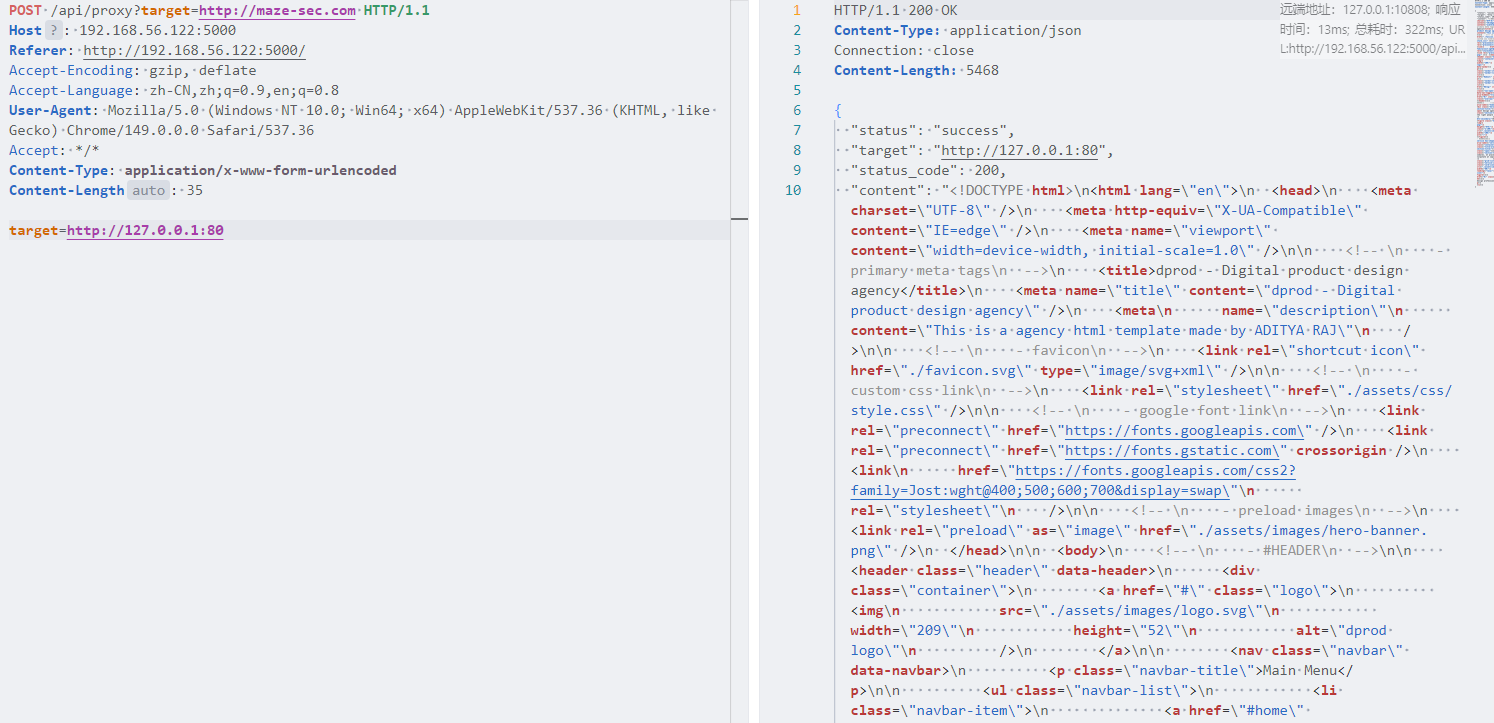Open the http://maze-sec.com link in request line
1494x723 pixels.
click(x=277, y=10)
